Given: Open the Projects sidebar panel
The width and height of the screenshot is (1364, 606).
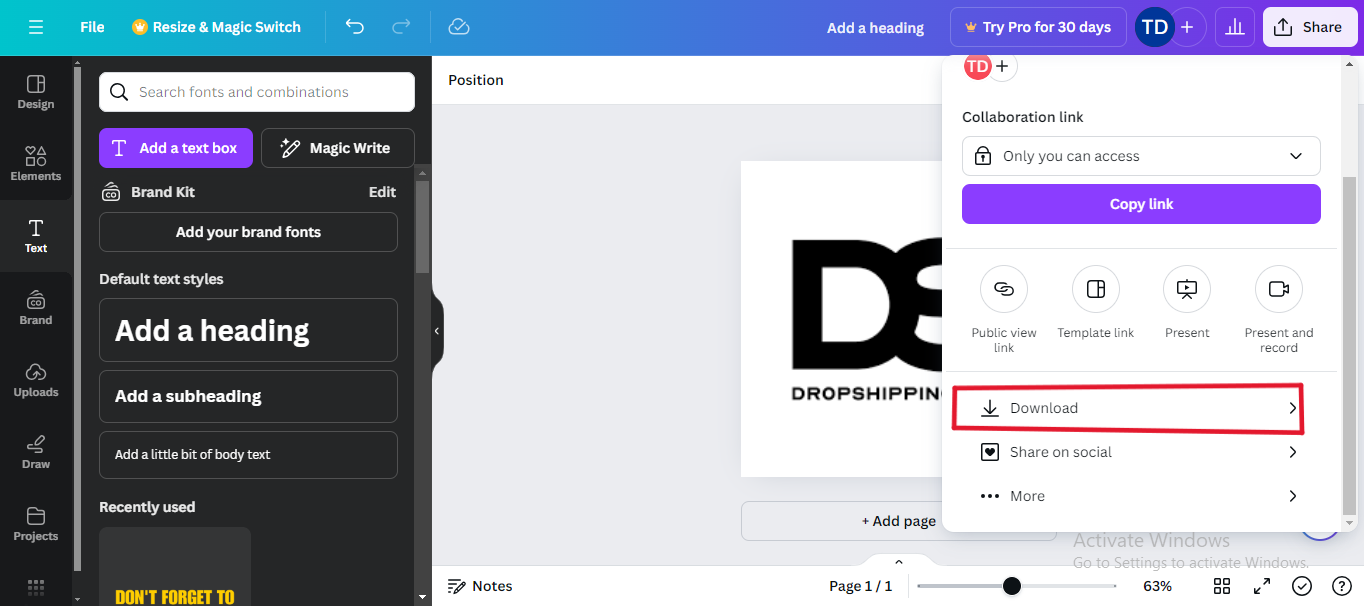Looking at the screenshot, I should tap(36, 524).
